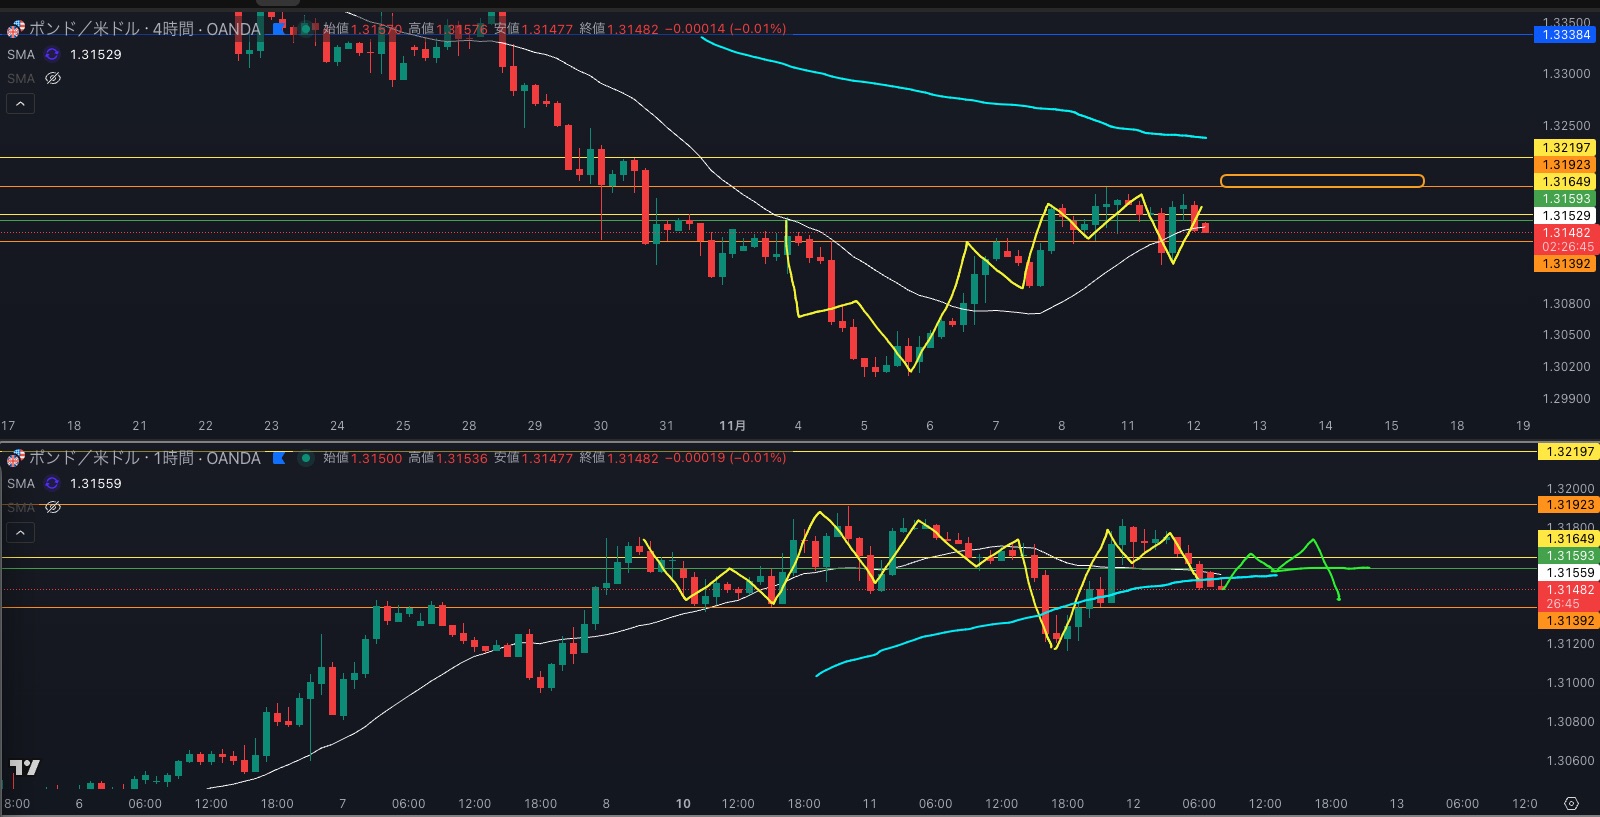Click green market status dot in the 1-hour header
The height and width of the screenshot is (817, 1600).
[306, 458]
